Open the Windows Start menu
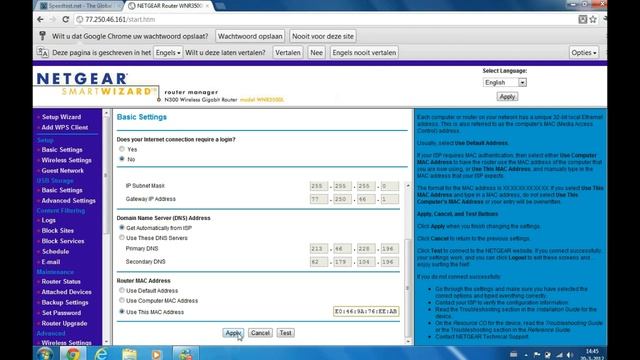Viewport: 640px width, 360px height. 44,354
